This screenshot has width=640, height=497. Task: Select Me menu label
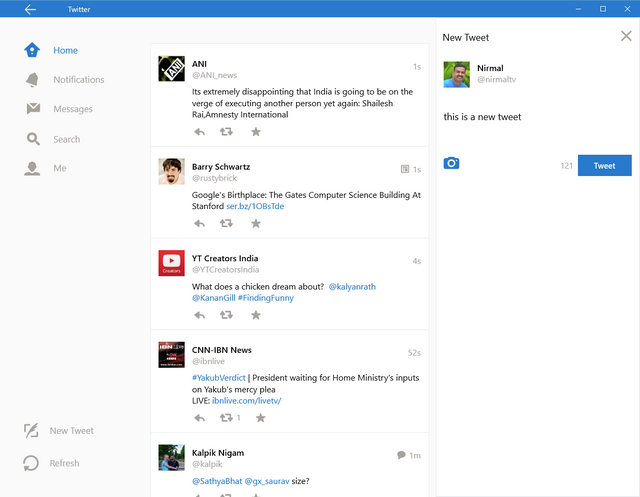(60, 168)
